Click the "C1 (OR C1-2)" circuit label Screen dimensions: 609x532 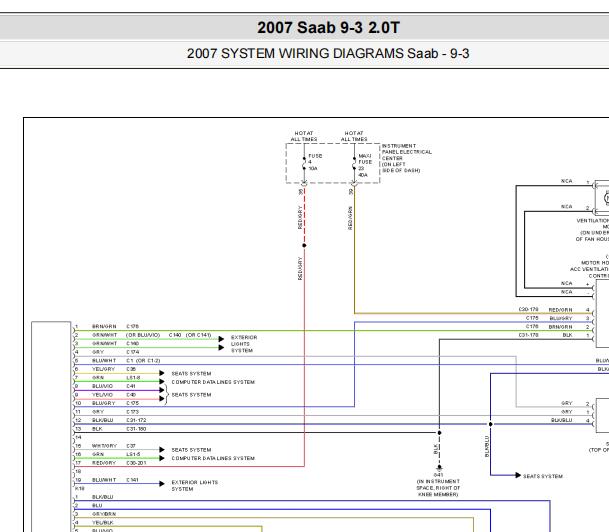(143, 360)
